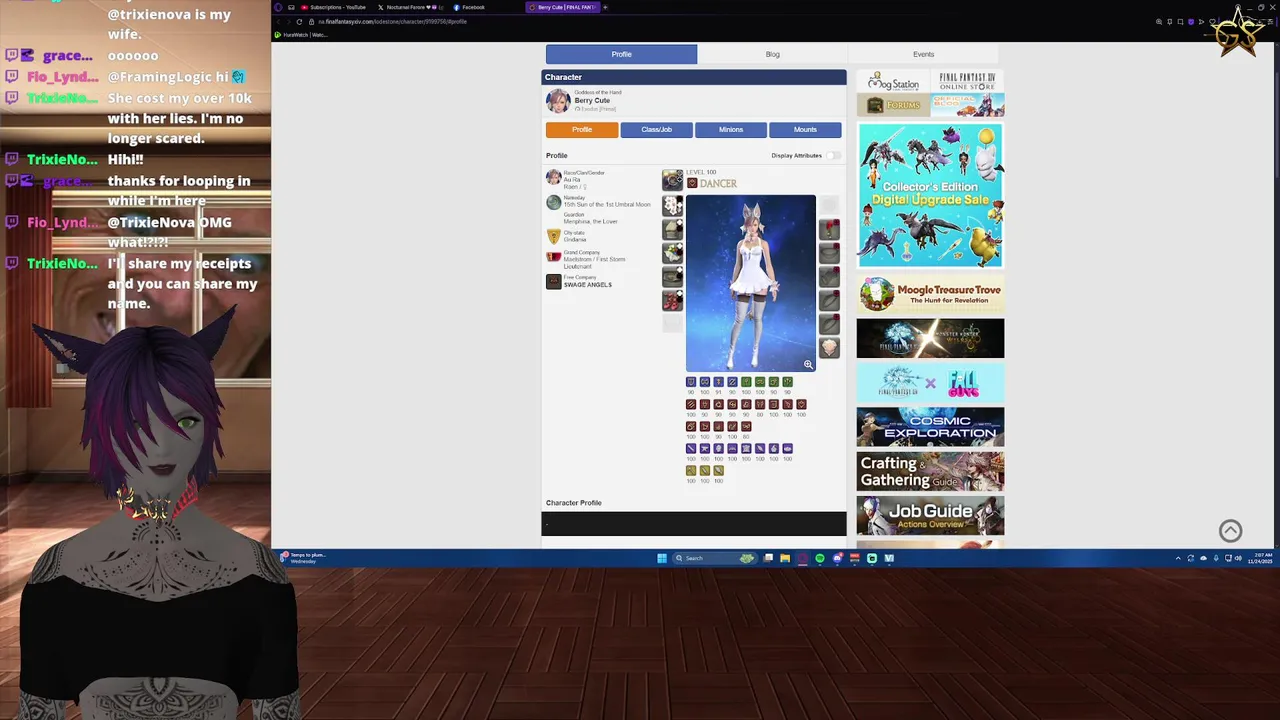Switch to the Subscriptions - YouTube browser tab
This screenshot has width=1280, height=720.
pyautogui.click(x=334, y=7)
